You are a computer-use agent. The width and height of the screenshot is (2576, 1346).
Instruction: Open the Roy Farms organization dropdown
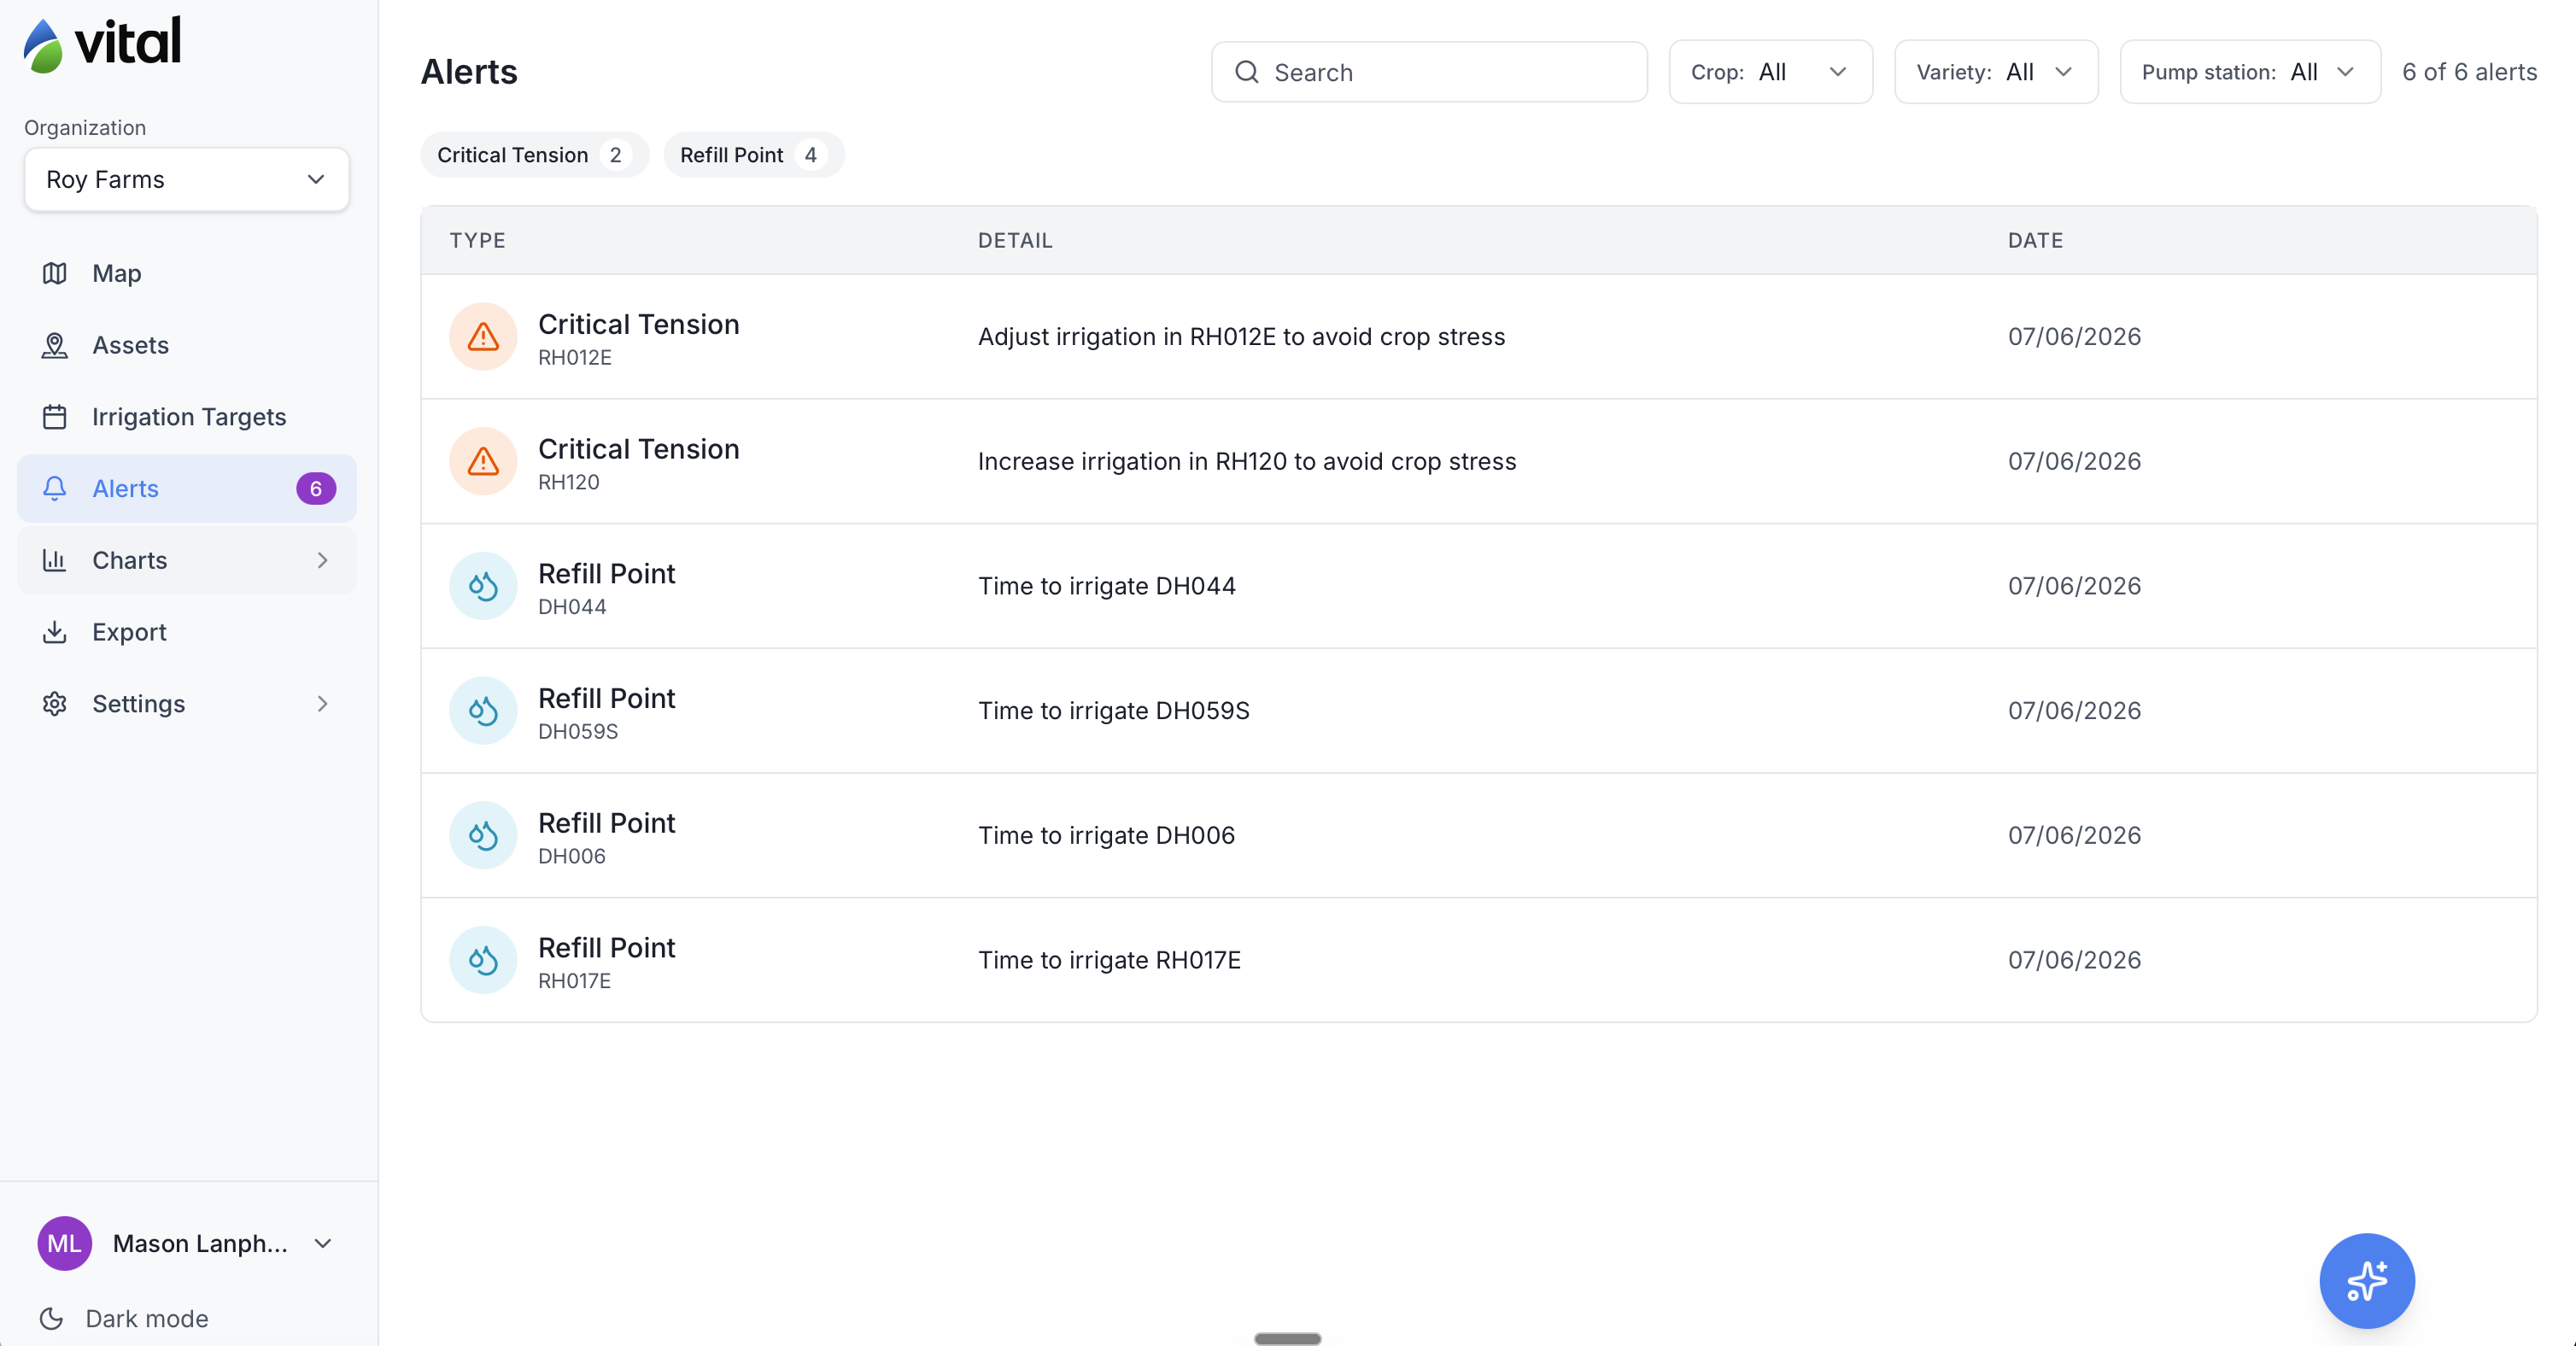[x=187, y=180]
